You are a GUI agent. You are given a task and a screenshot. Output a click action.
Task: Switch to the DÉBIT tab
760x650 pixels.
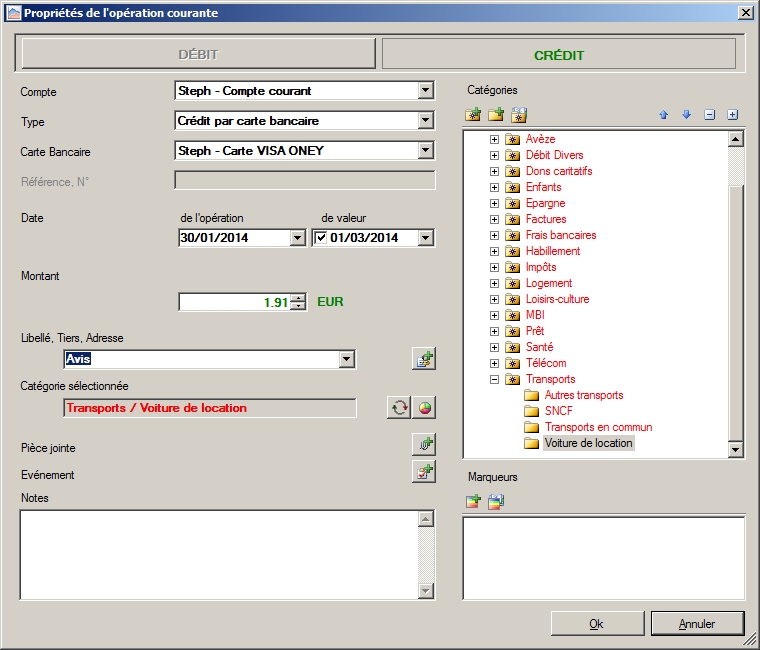tap(198, 54)
